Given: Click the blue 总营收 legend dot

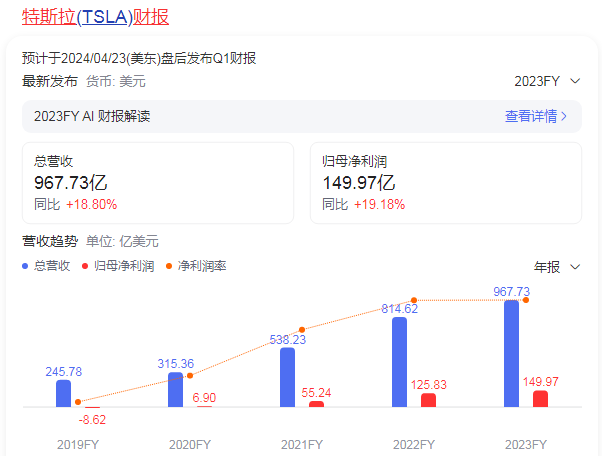Looking at the screenshot, I should click(25, 266).
